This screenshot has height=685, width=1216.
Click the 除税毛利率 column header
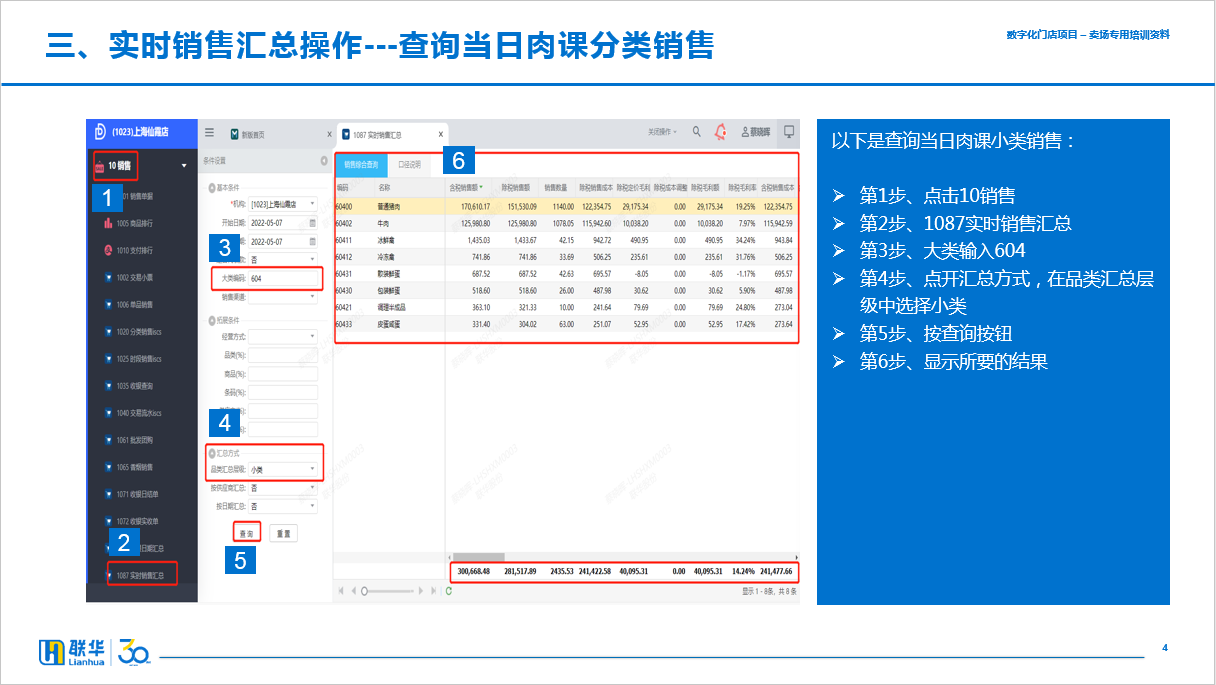(742, 187)
